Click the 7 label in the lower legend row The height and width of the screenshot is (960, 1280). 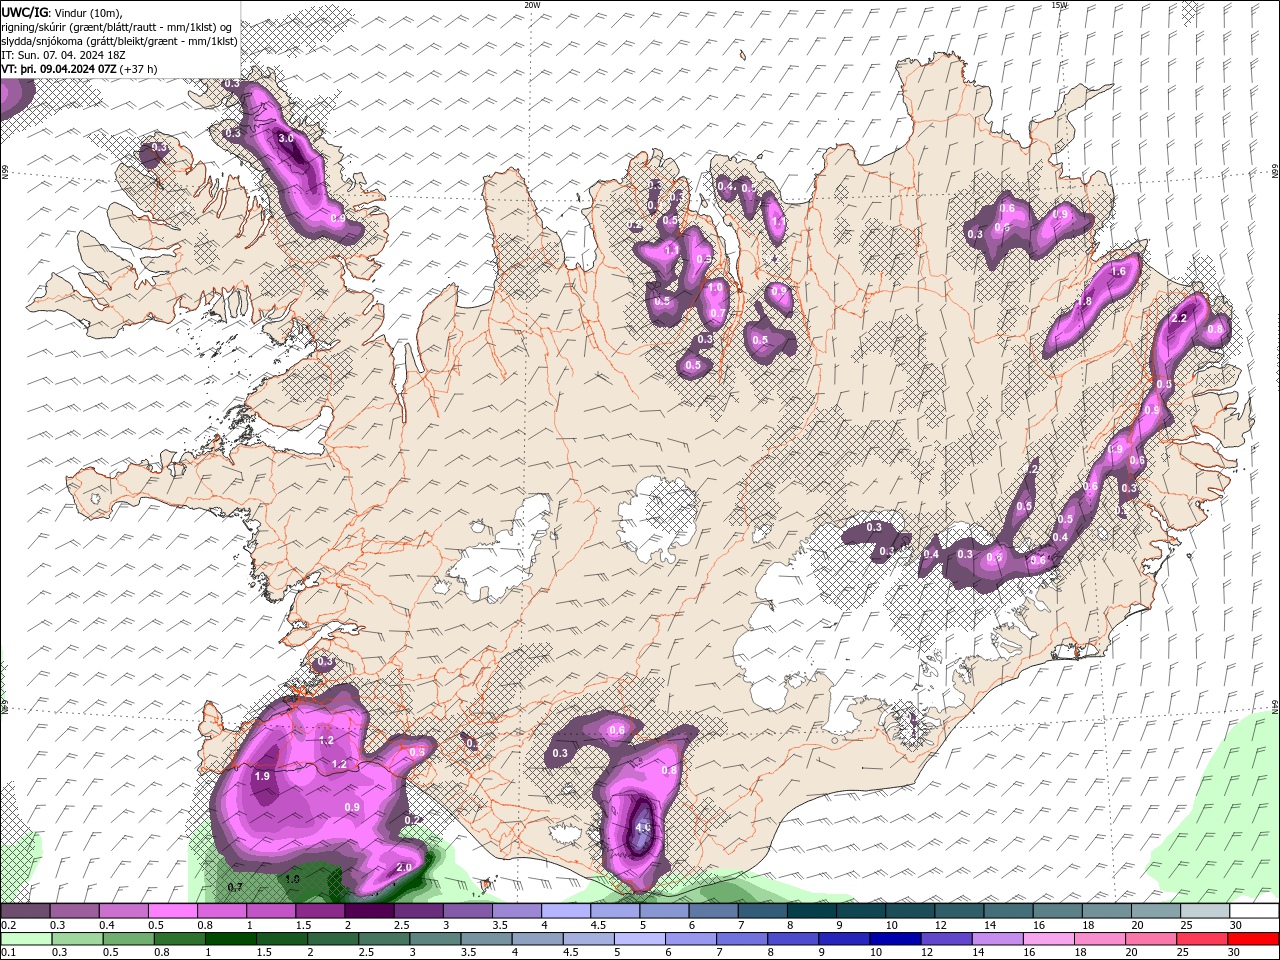coord(719,953)
